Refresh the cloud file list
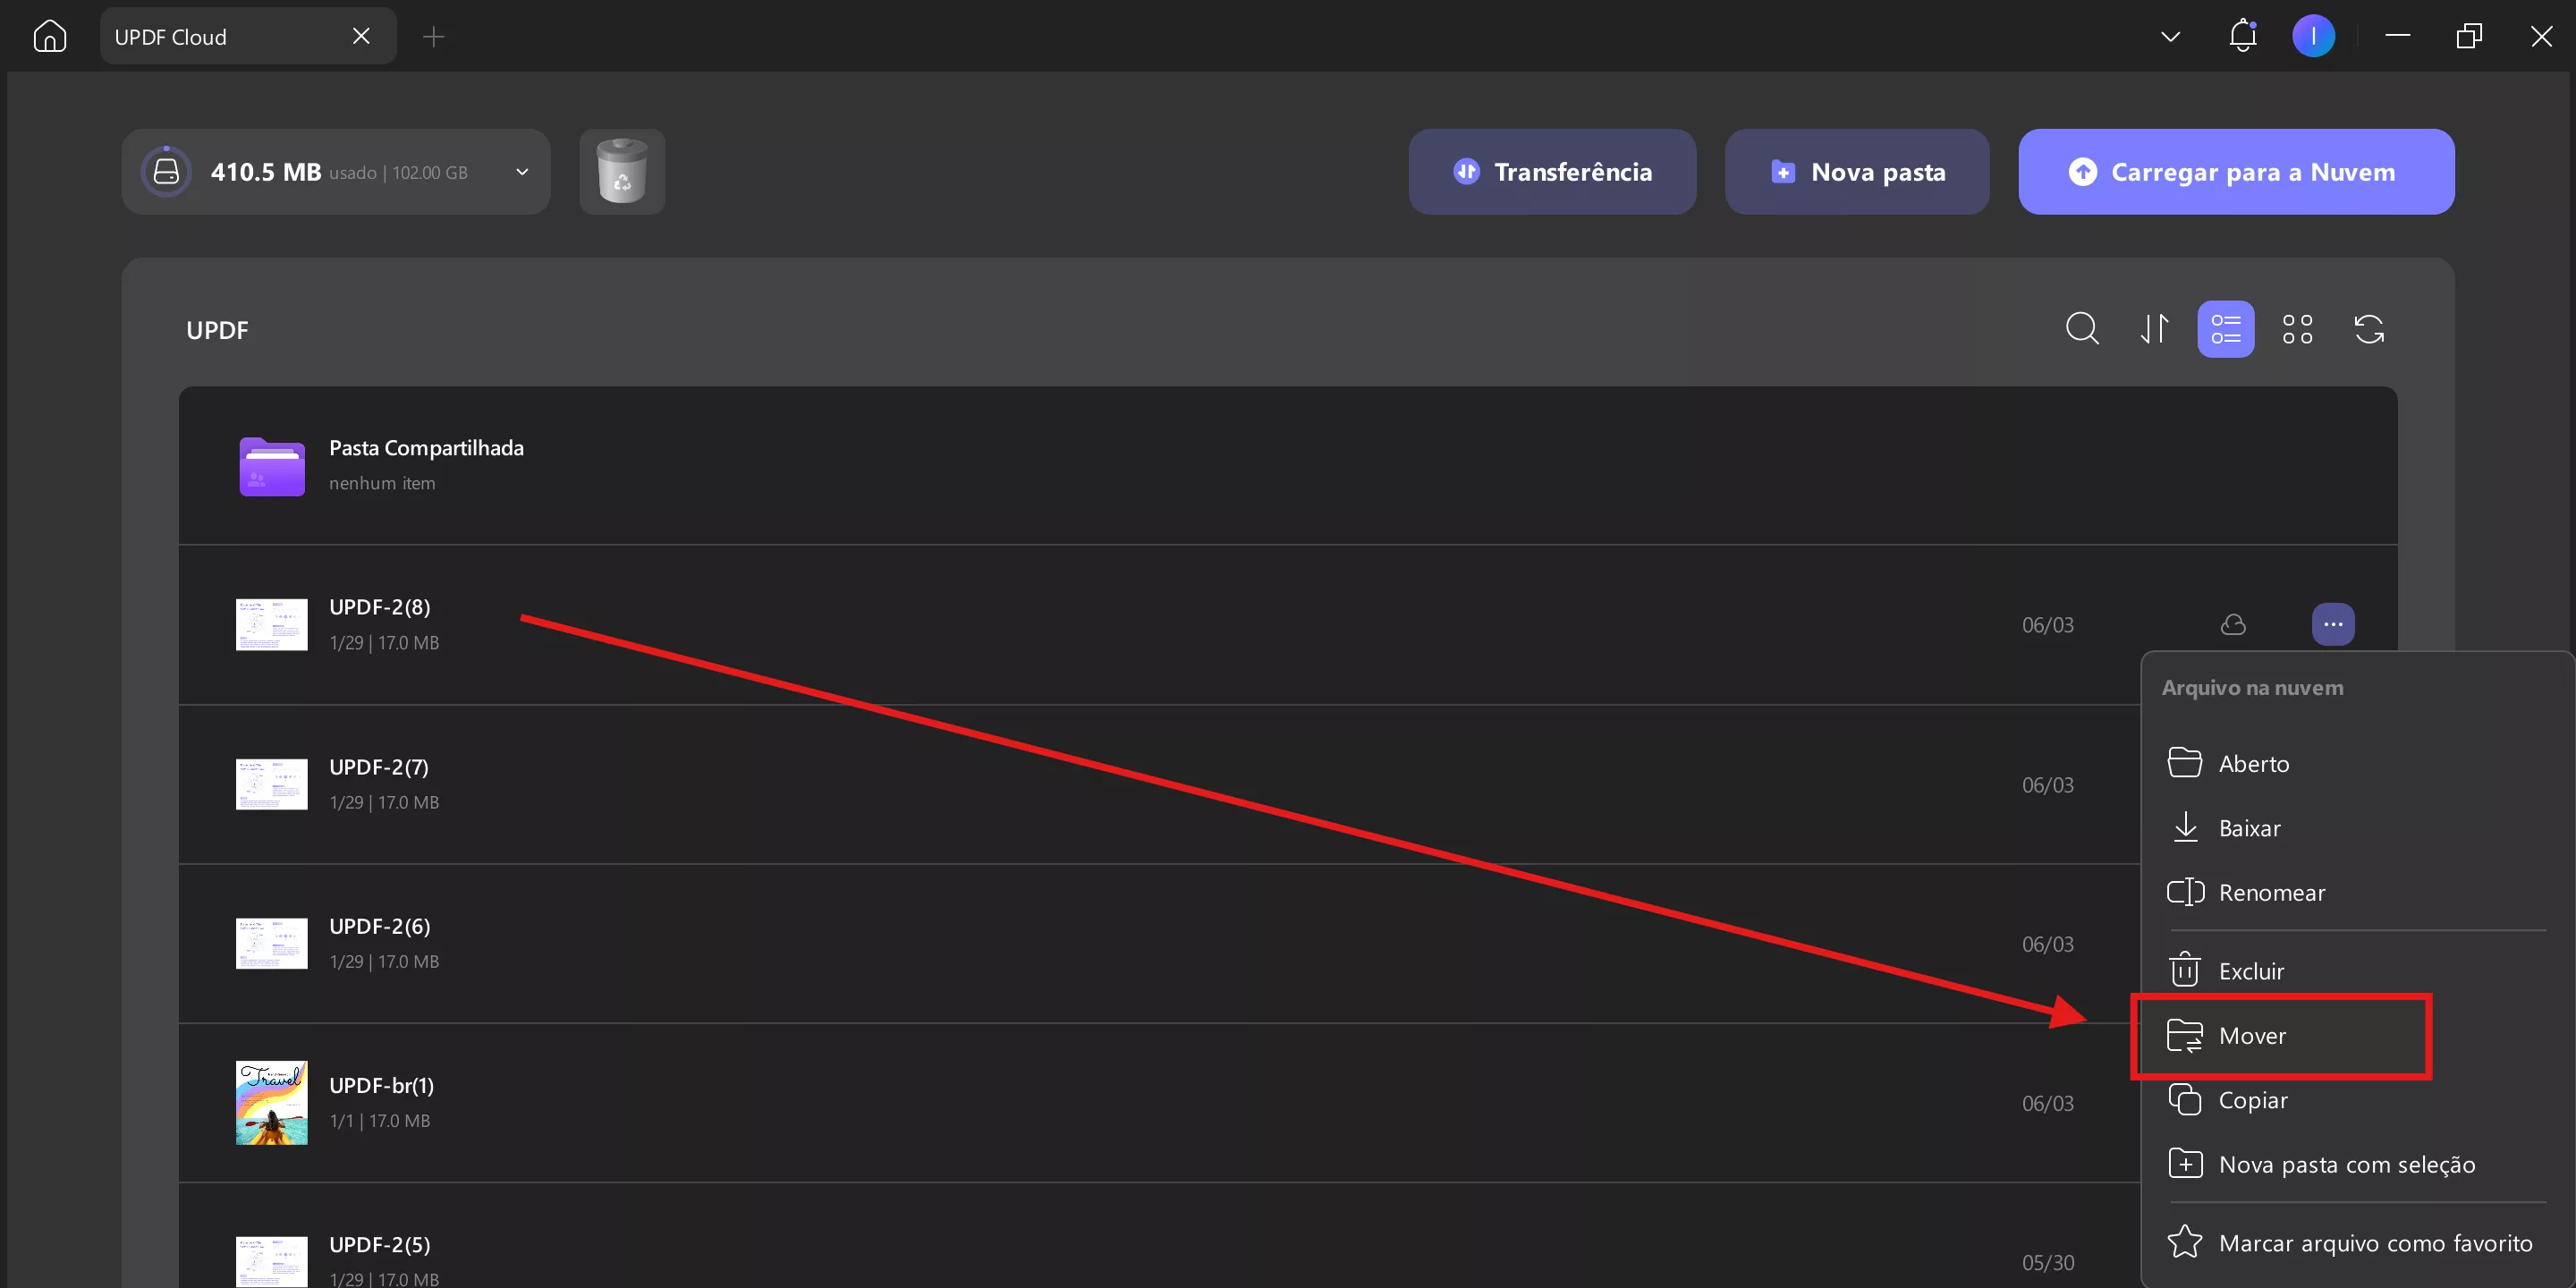 coord(2369,328)
